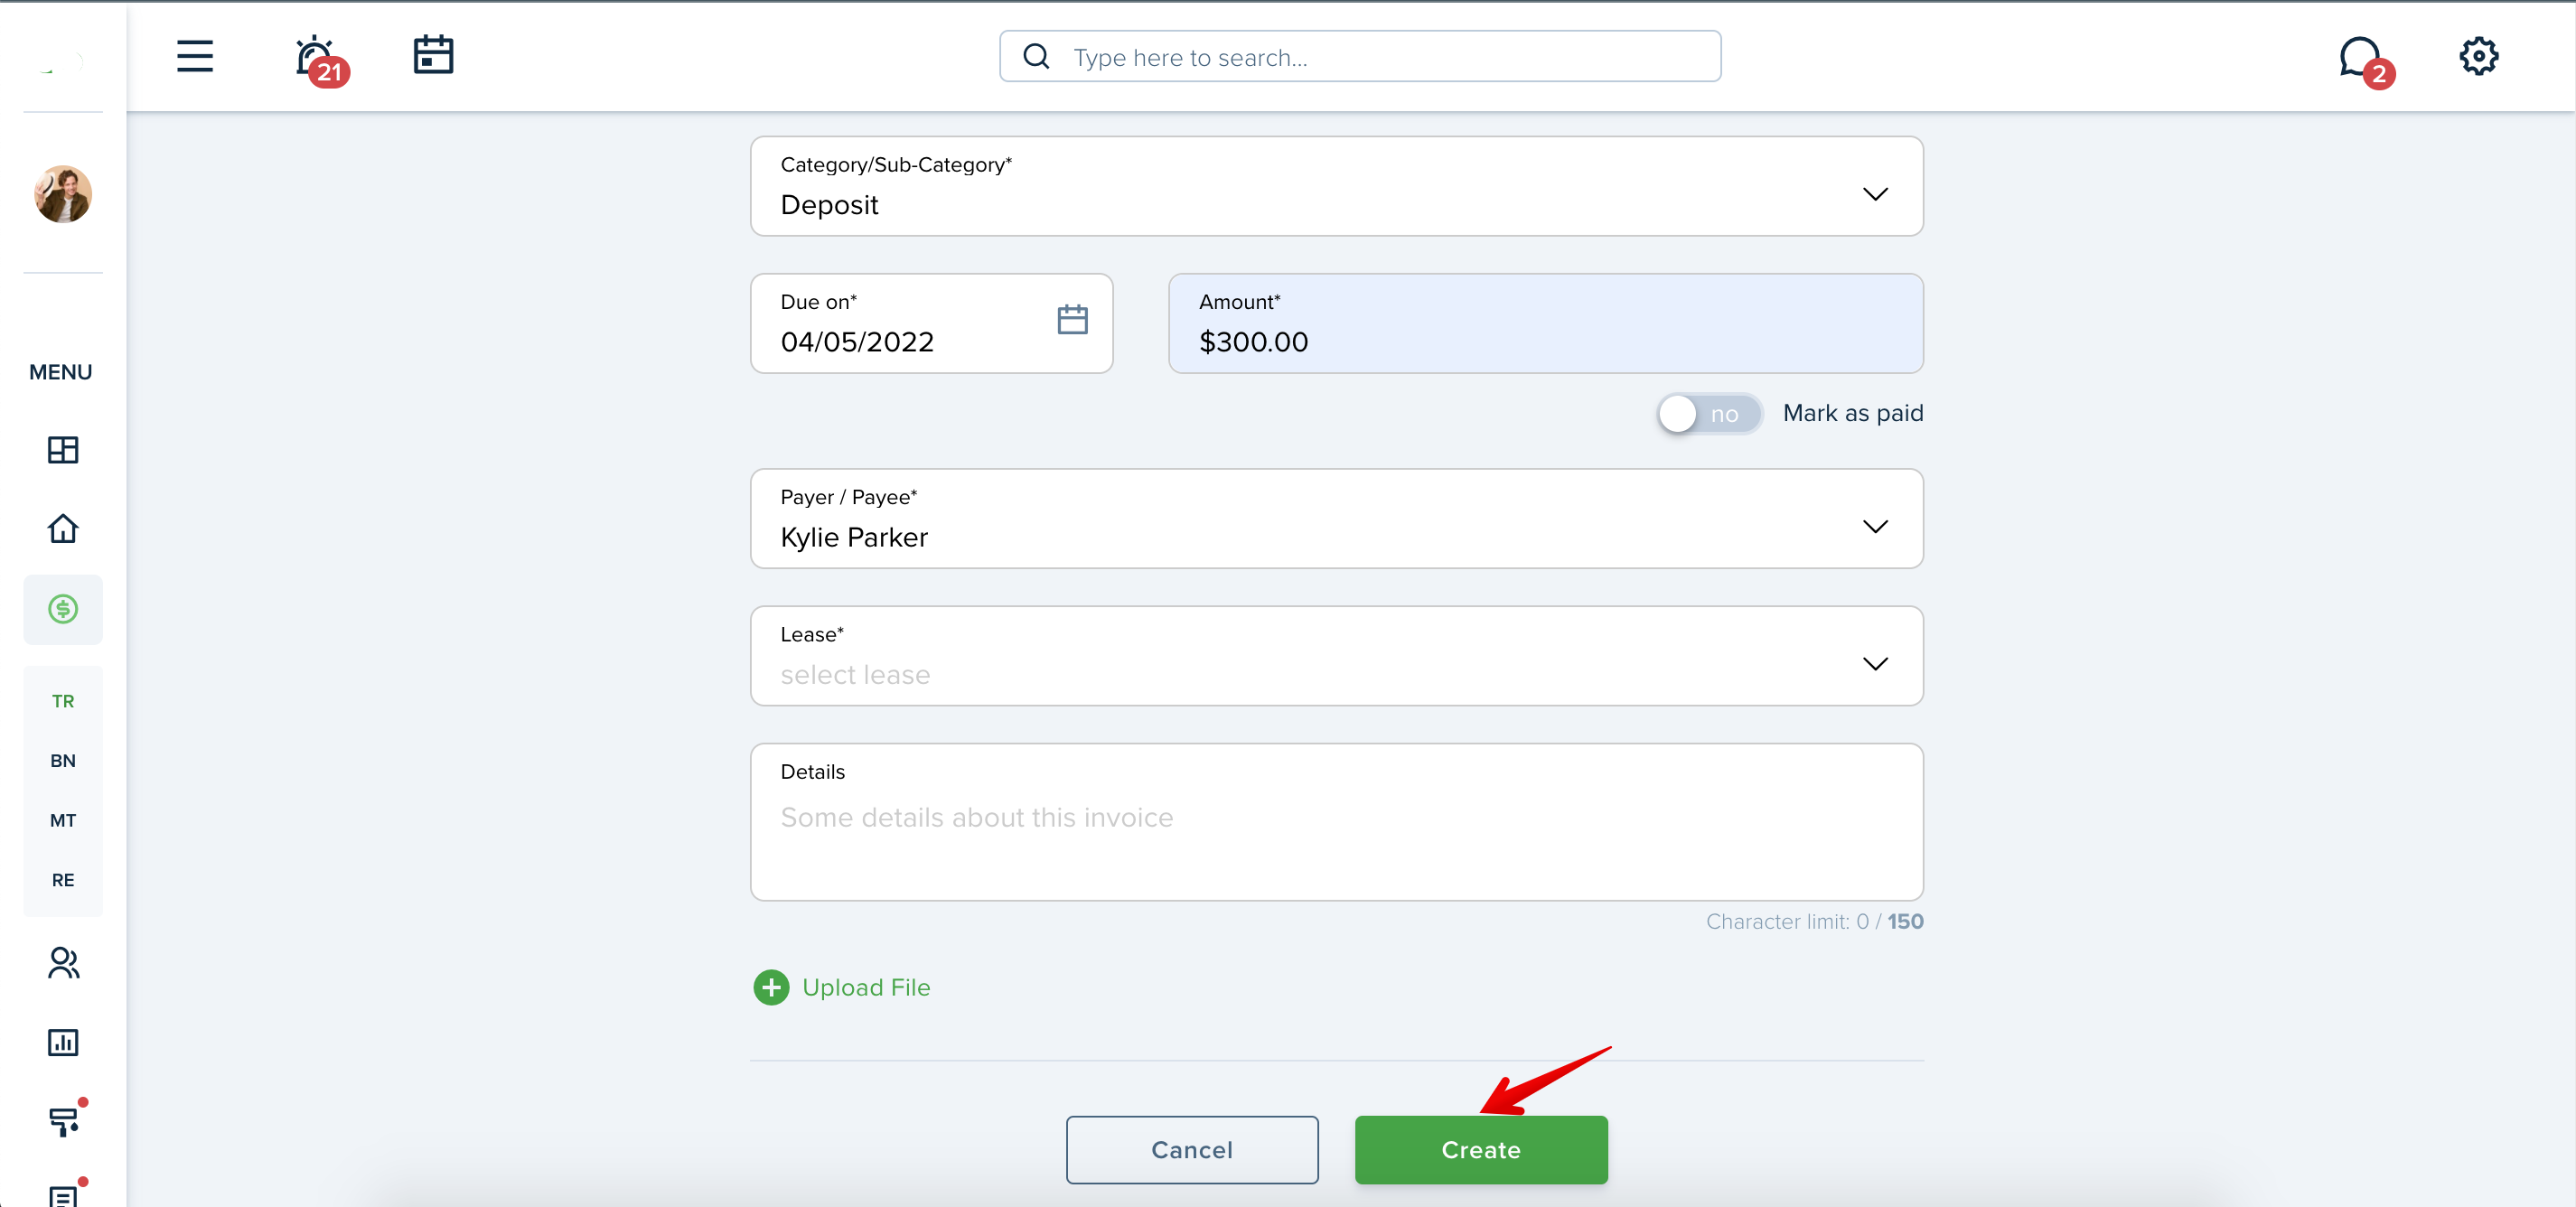Open the TR submenu item
The width and height of the screenshot is (2576, 1207).
63,701
